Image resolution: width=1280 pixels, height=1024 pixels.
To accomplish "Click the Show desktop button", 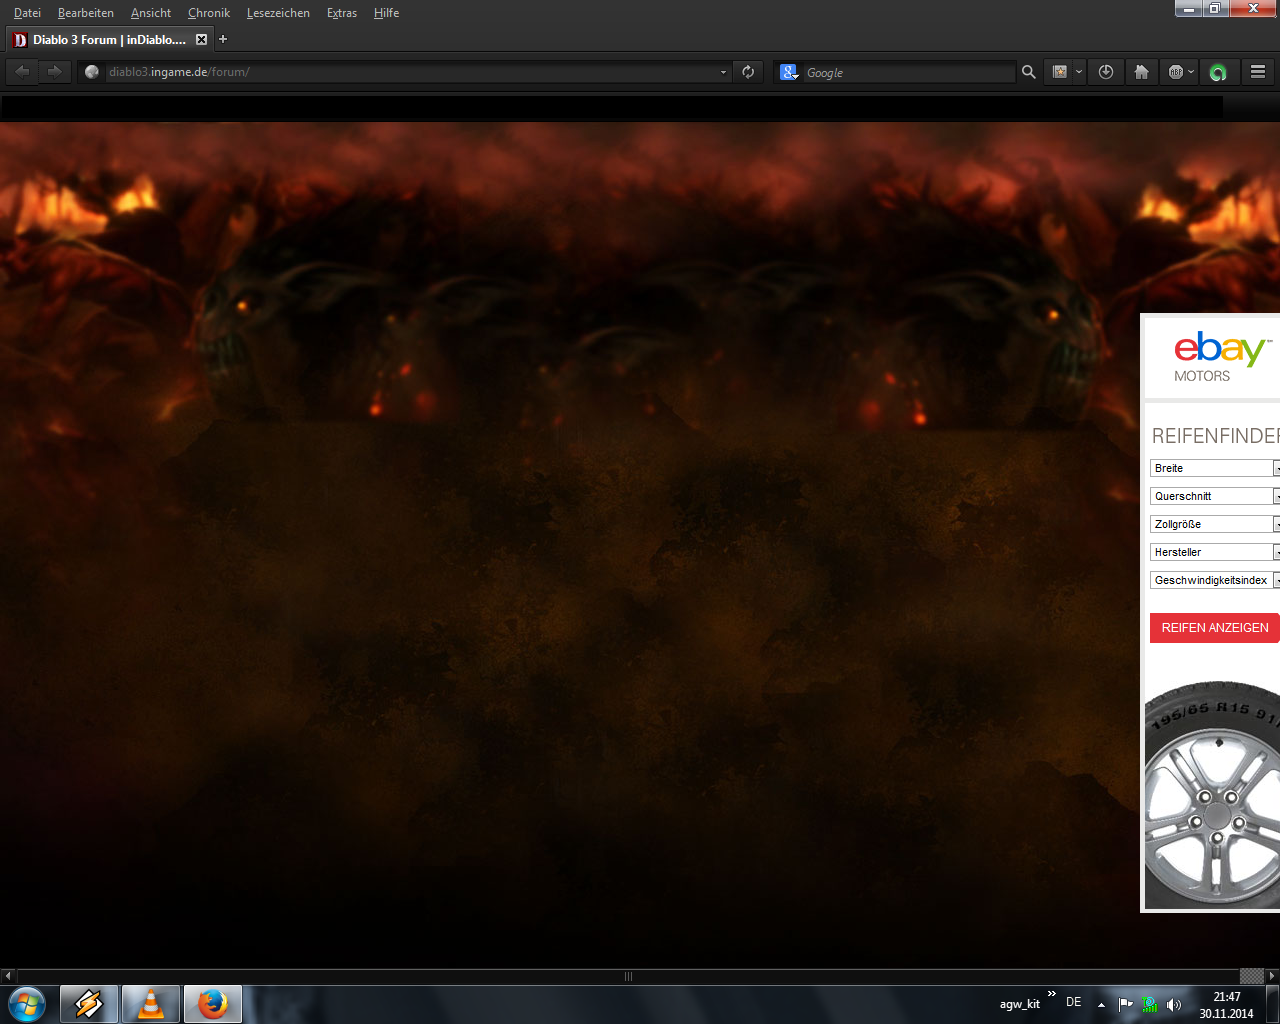I will pyautogui.click(x=1273, y=1004).
